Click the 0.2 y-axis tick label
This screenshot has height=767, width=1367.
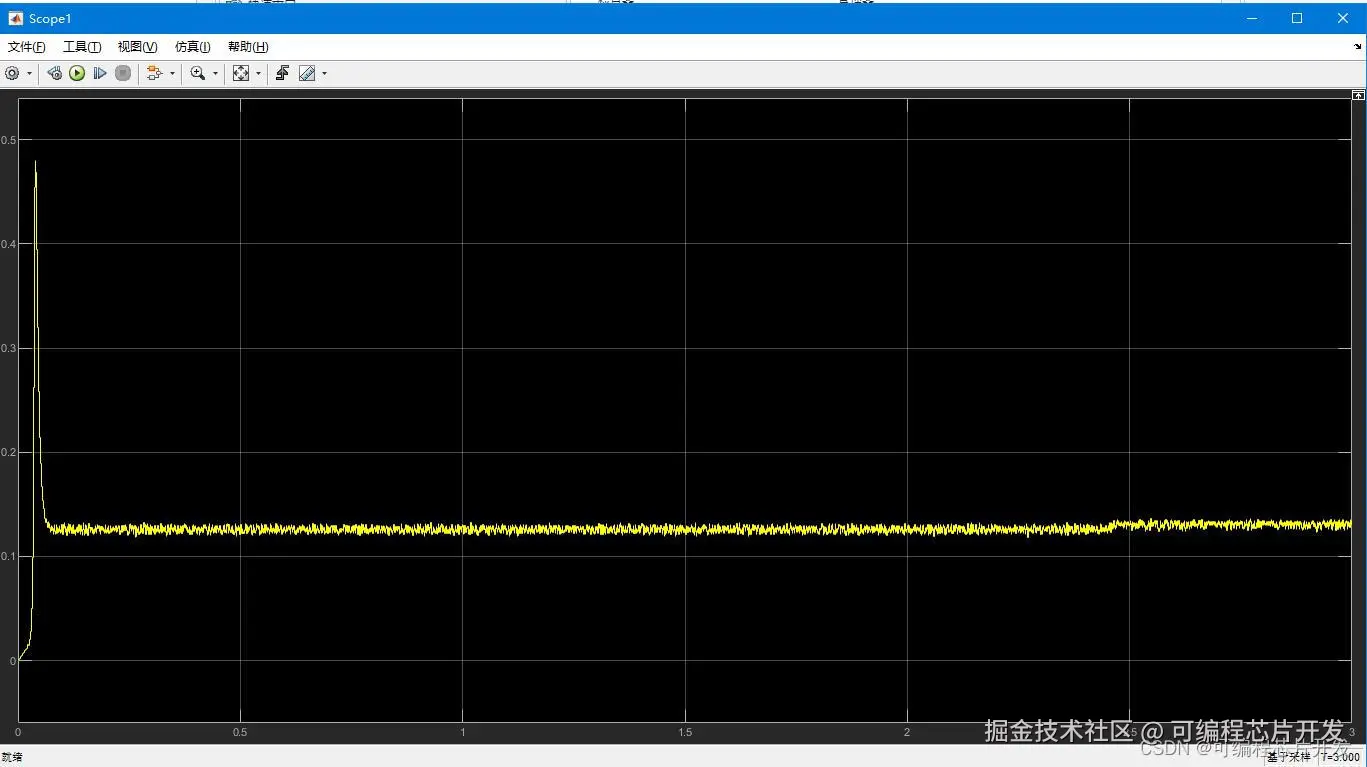click(x=9, y=452)
